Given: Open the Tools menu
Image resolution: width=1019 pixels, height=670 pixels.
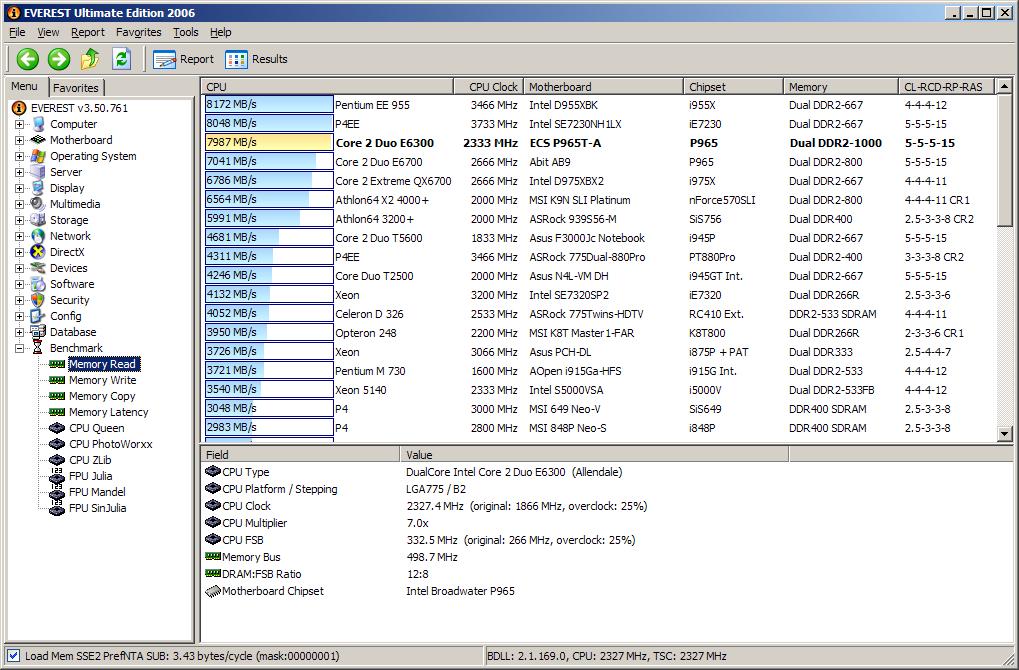Looking at the screenshot, I should point(186,32).
